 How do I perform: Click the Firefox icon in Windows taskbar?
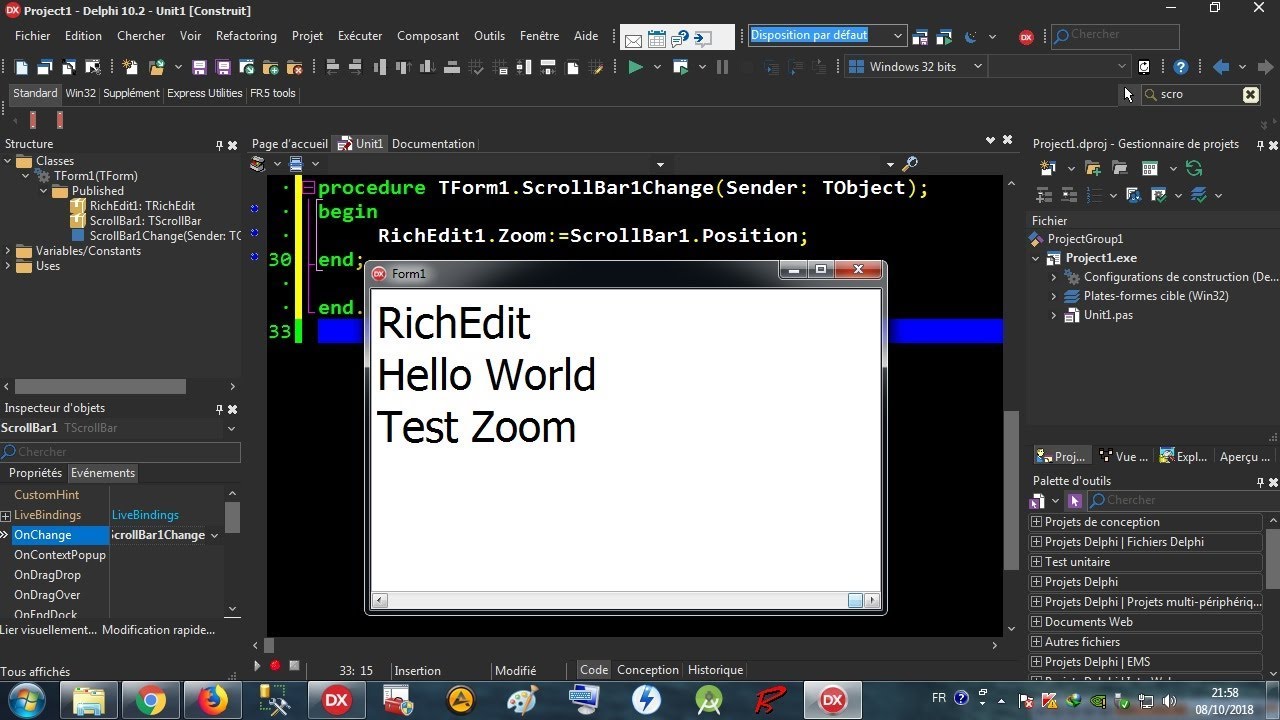click(x=212, y=701)
